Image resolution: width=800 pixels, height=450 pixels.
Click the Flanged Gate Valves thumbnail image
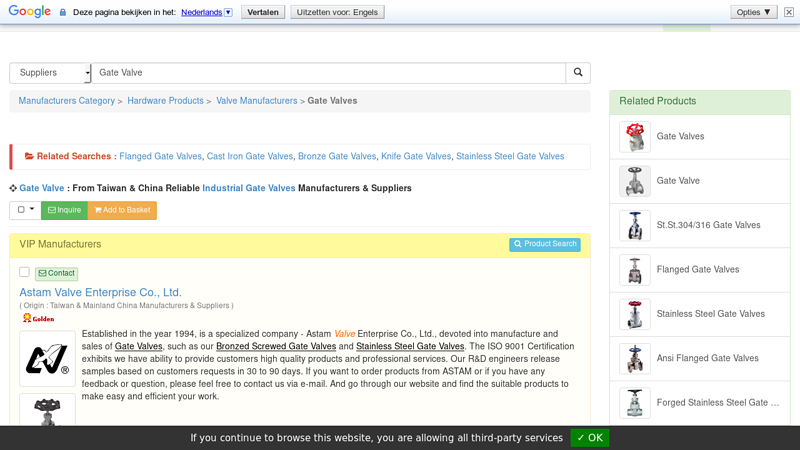tap(635, 270)
